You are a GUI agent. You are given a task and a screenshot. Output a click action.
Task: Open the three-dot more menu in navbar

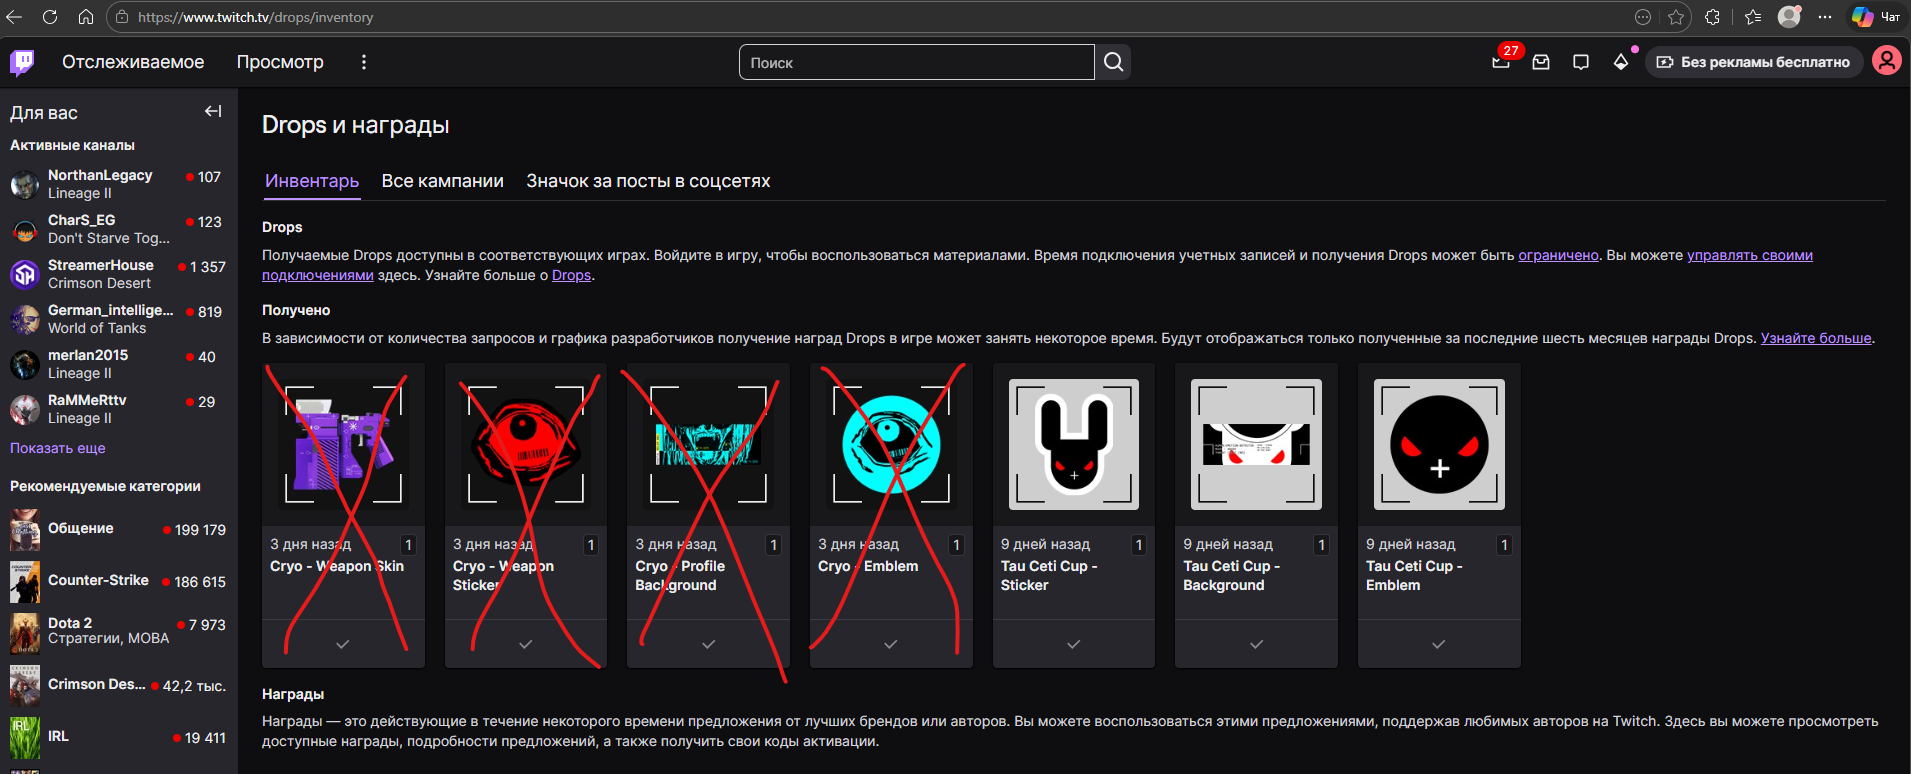point(364,62)
